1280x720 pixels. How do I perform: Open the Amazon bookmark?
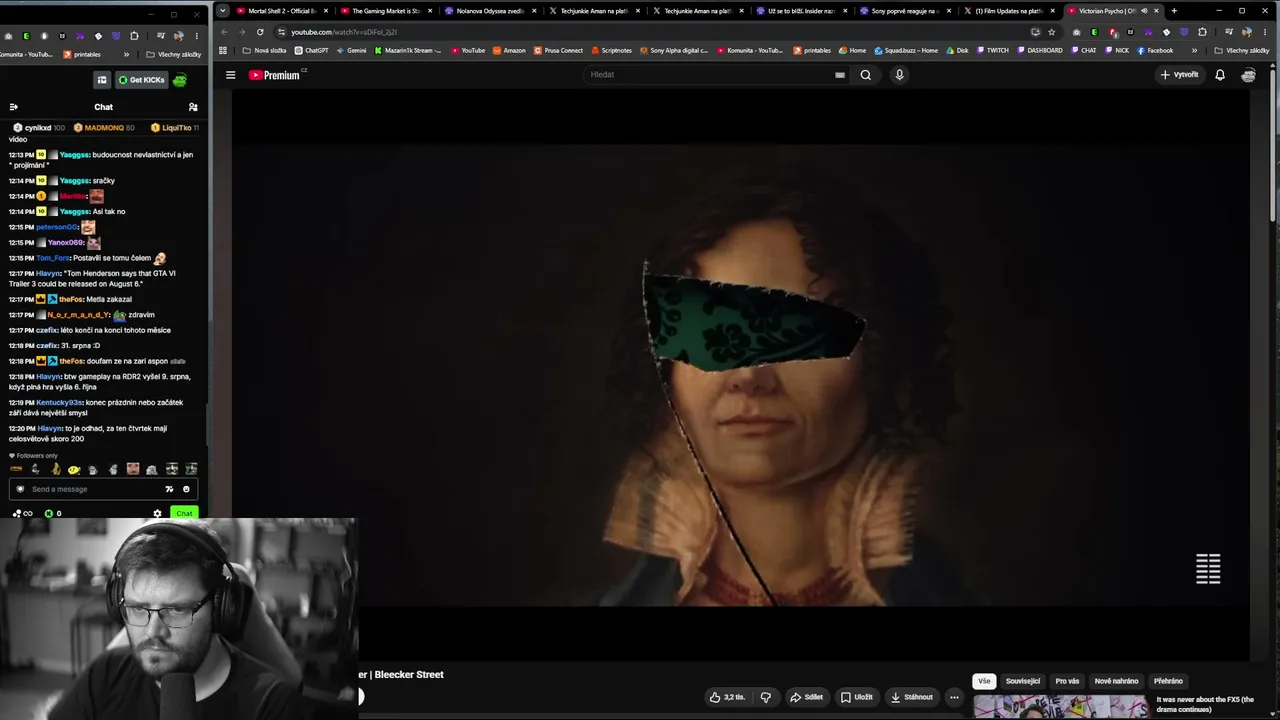pos(509,51)
